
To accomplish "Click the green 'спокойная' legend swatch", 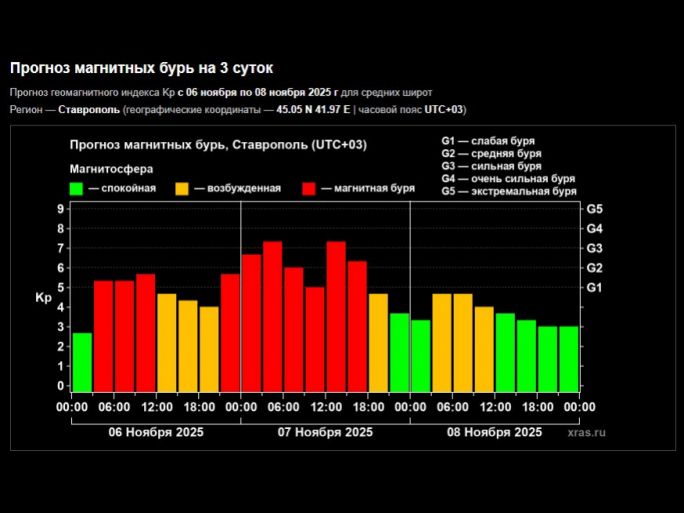I will 76,188.
